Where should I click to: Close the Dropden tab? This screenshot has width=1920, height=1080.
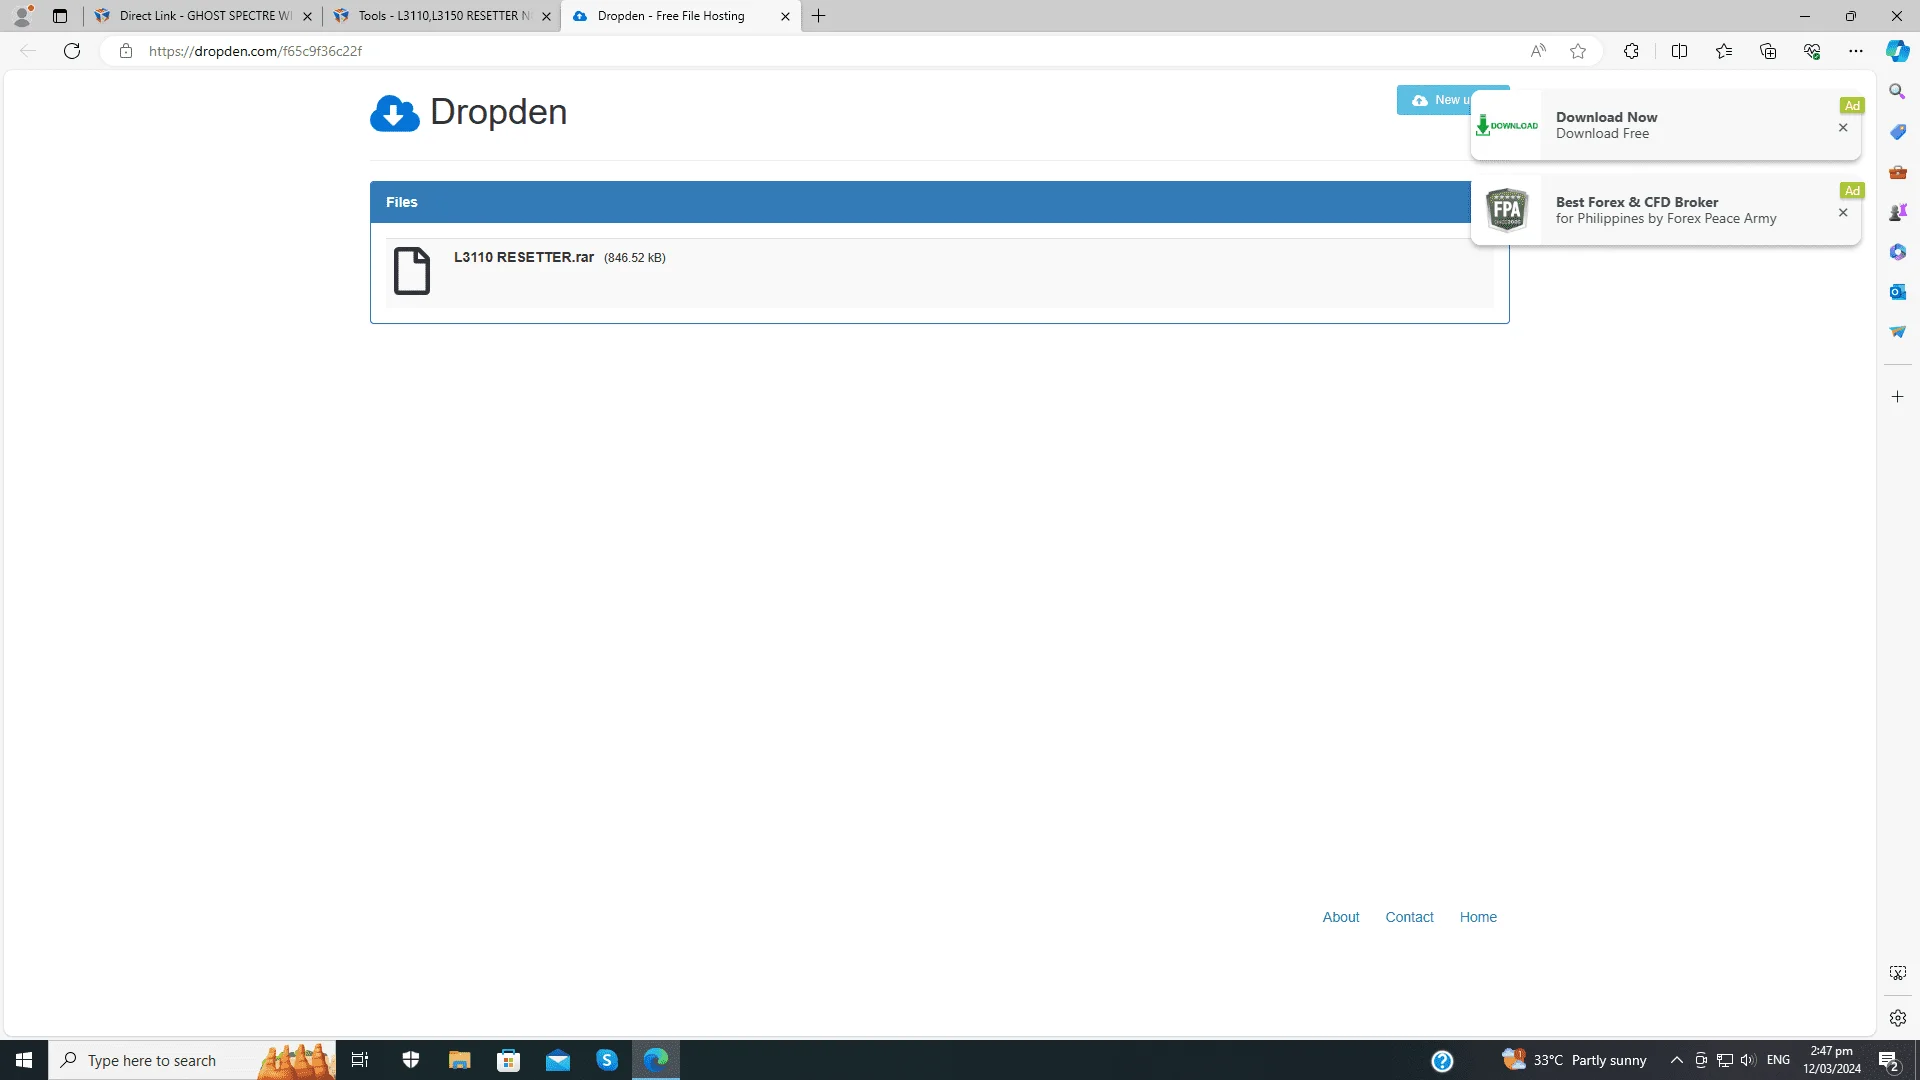point(785,16)
